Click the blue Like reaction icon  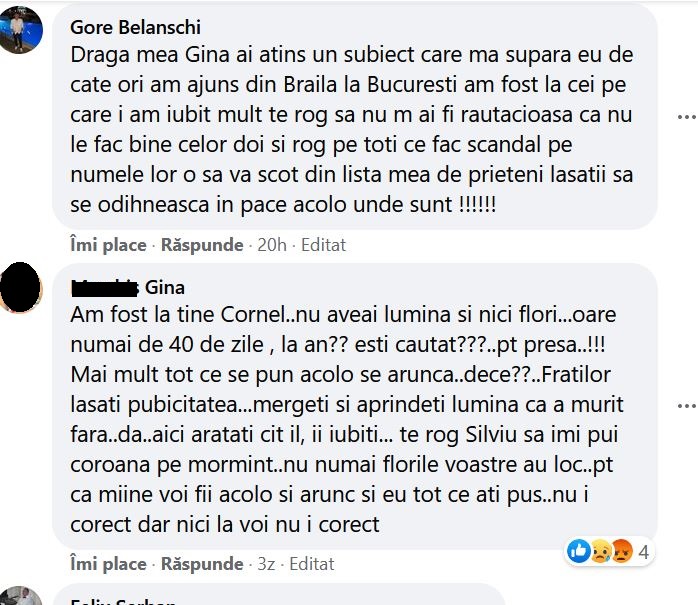click(x=578, y=550)
